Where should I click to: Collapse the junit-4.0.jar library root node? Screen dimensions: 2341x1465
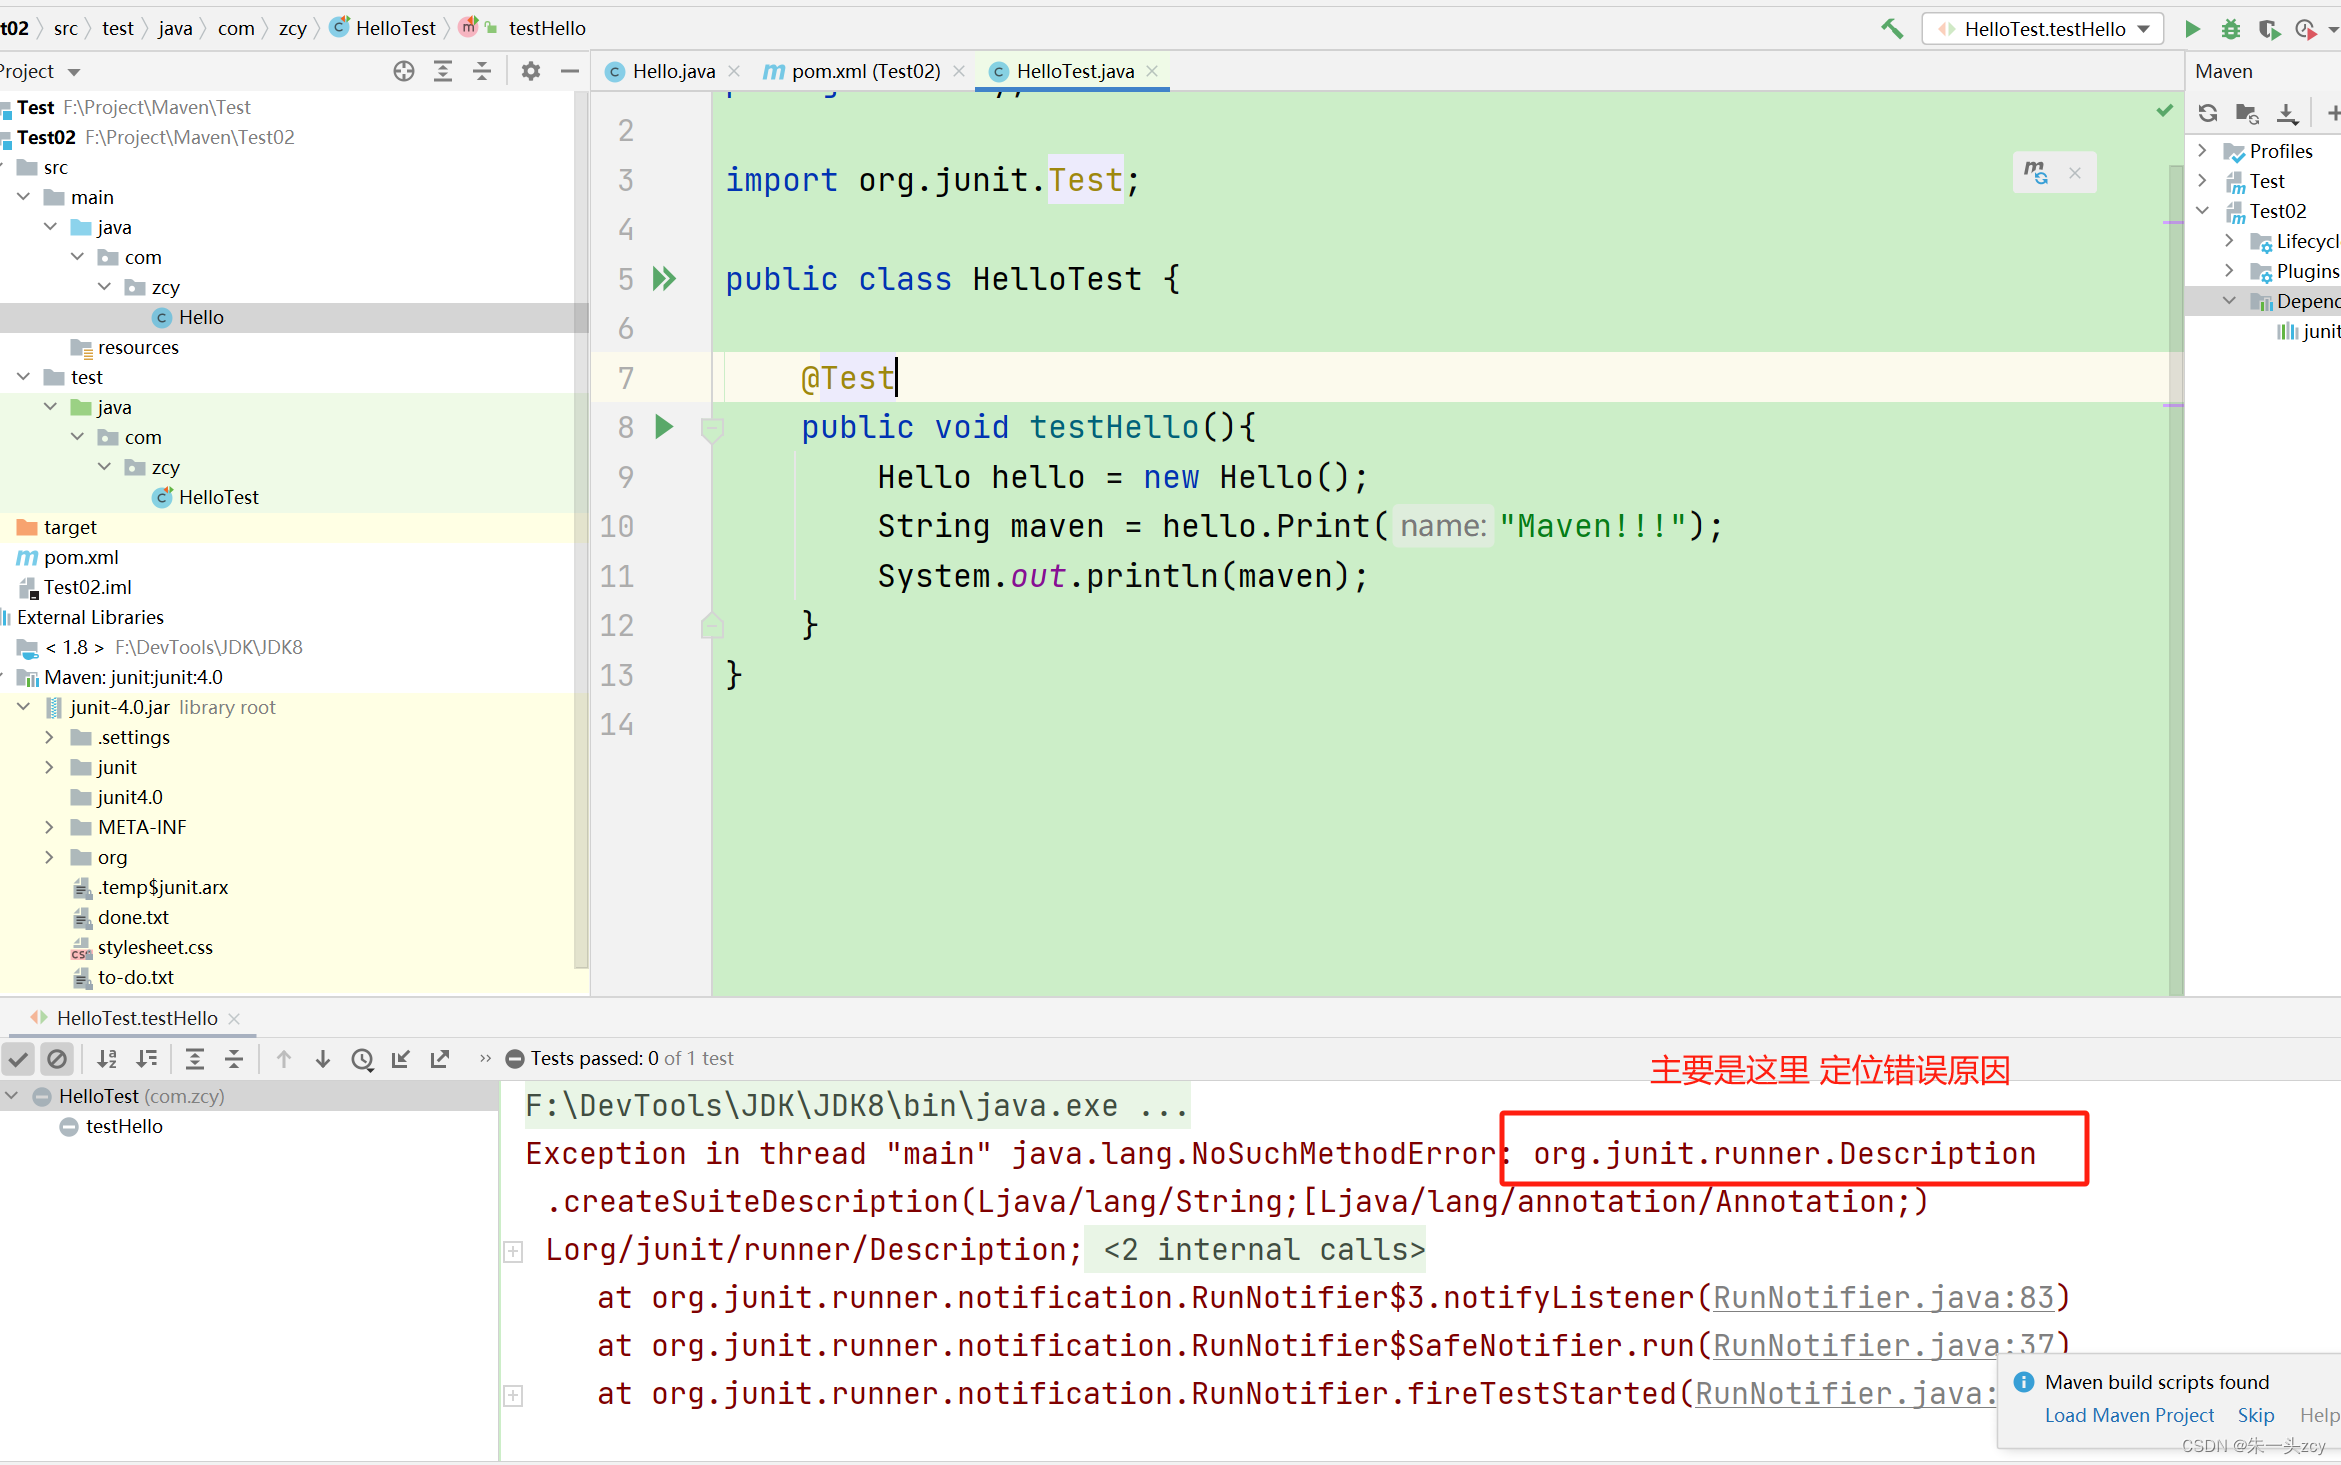pyautogui.click(x=23, y=707)
